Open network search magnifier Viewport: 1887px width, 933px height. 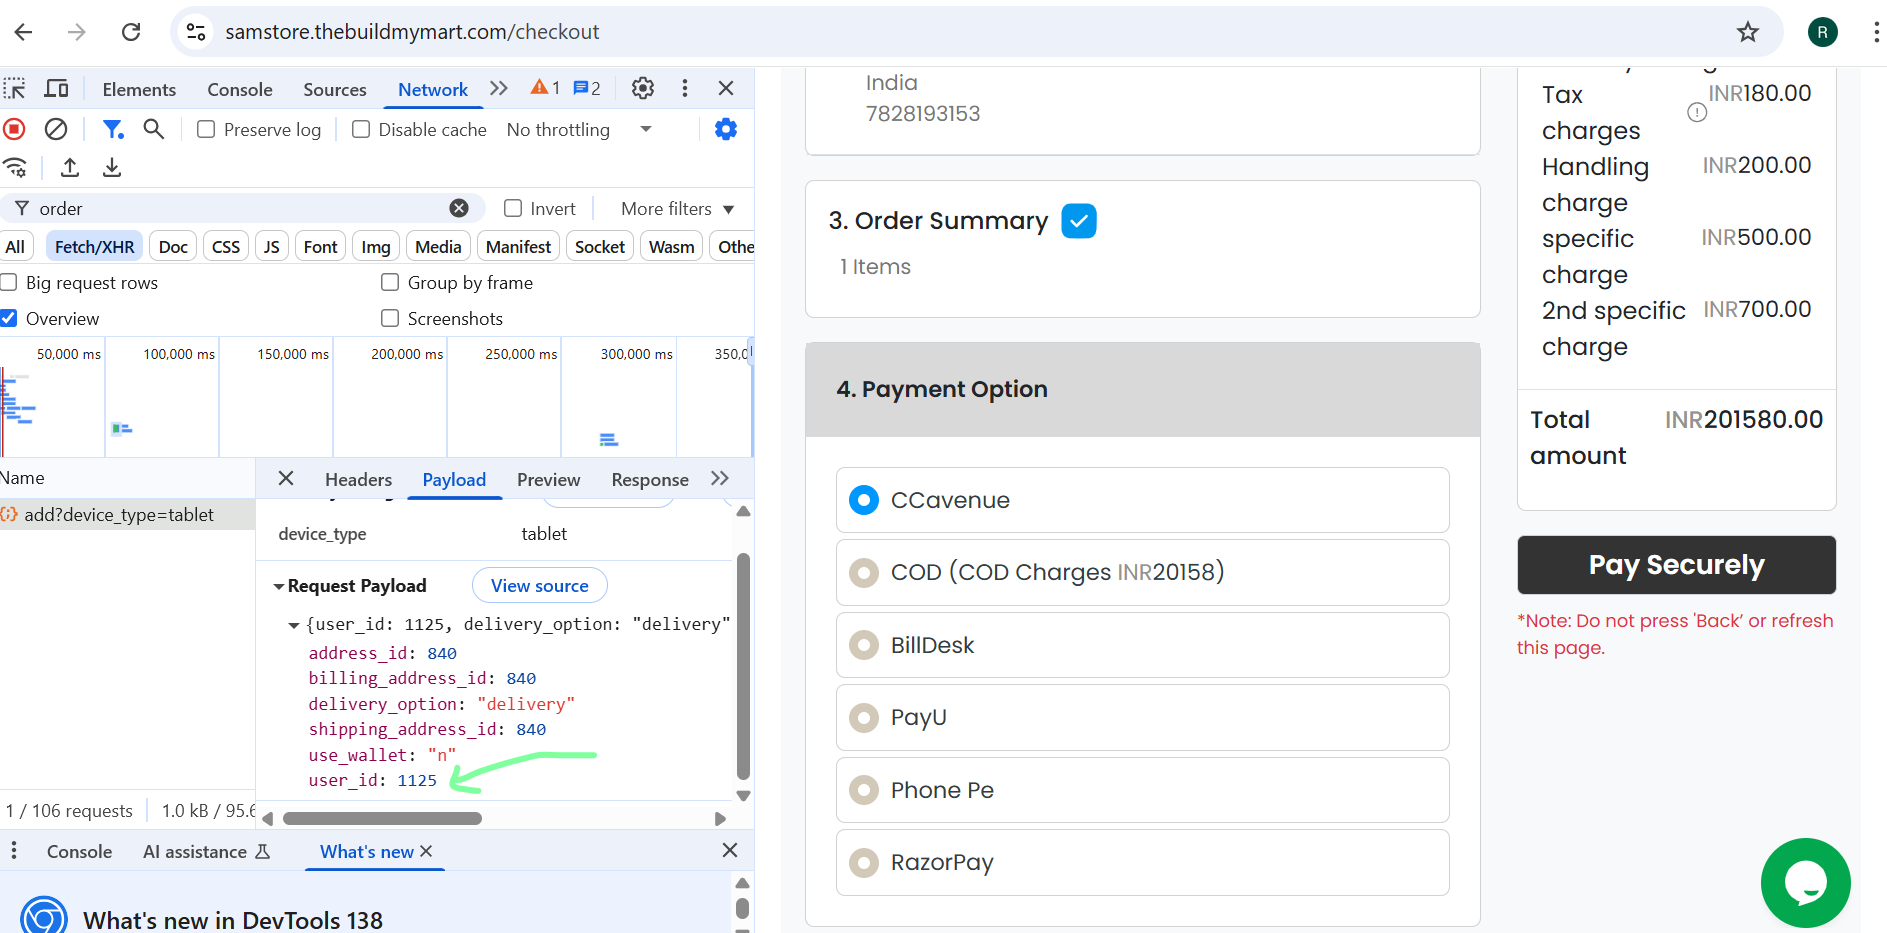tap(154, 129)
